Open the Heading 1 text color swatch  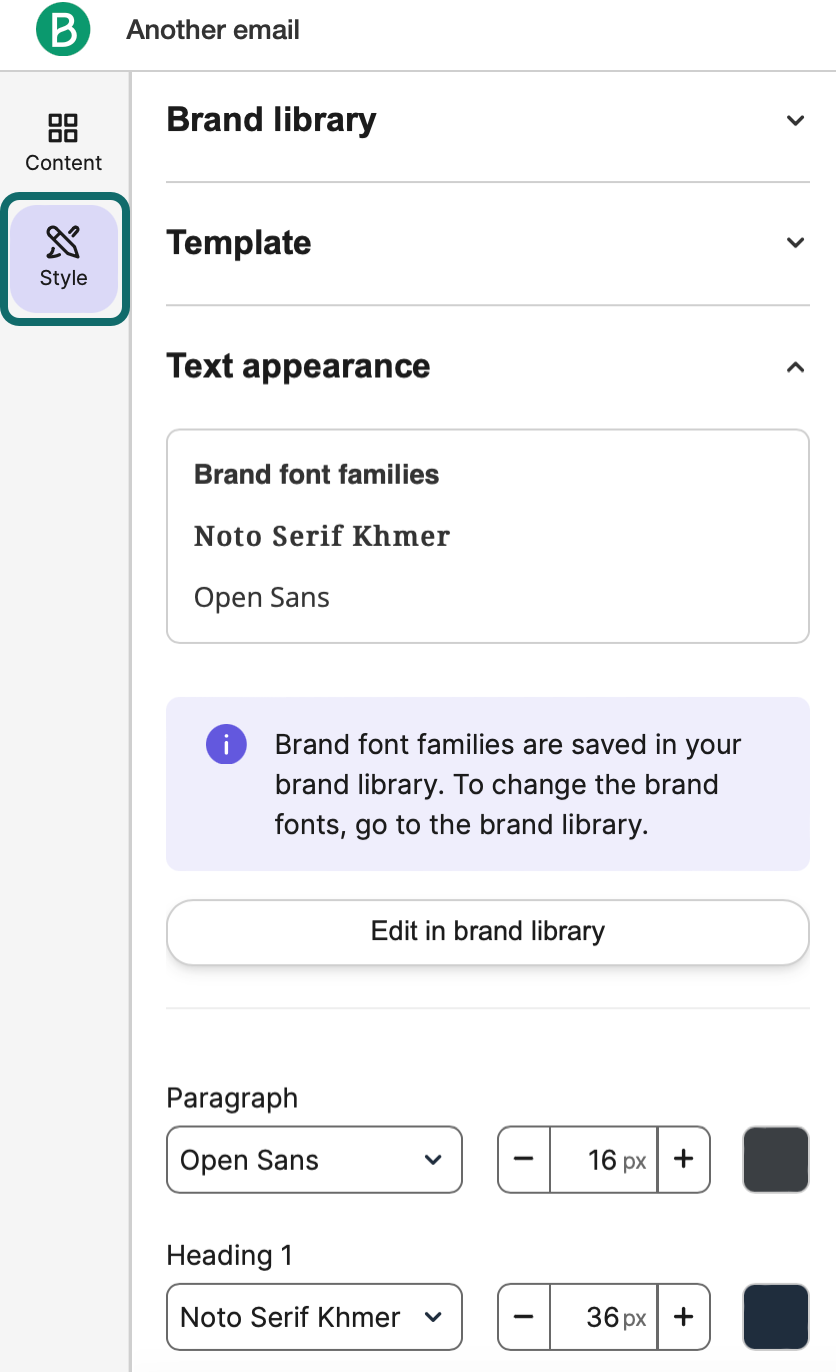775,1317
